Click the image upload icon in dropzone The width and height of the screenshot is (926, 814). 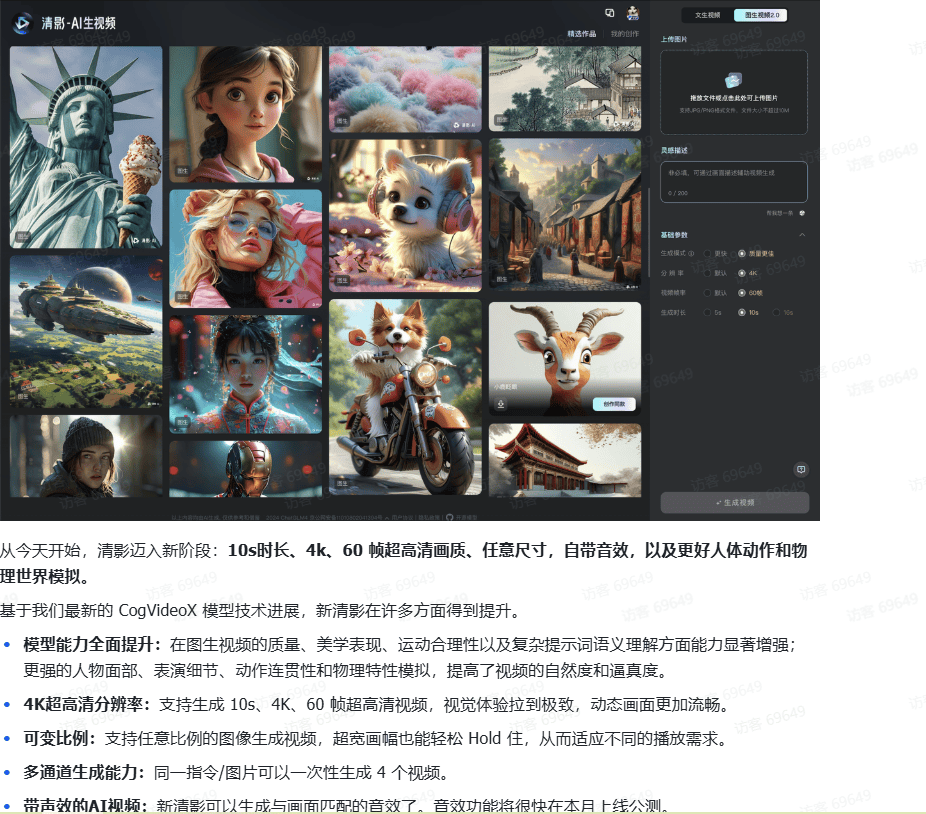click(733, 80)
